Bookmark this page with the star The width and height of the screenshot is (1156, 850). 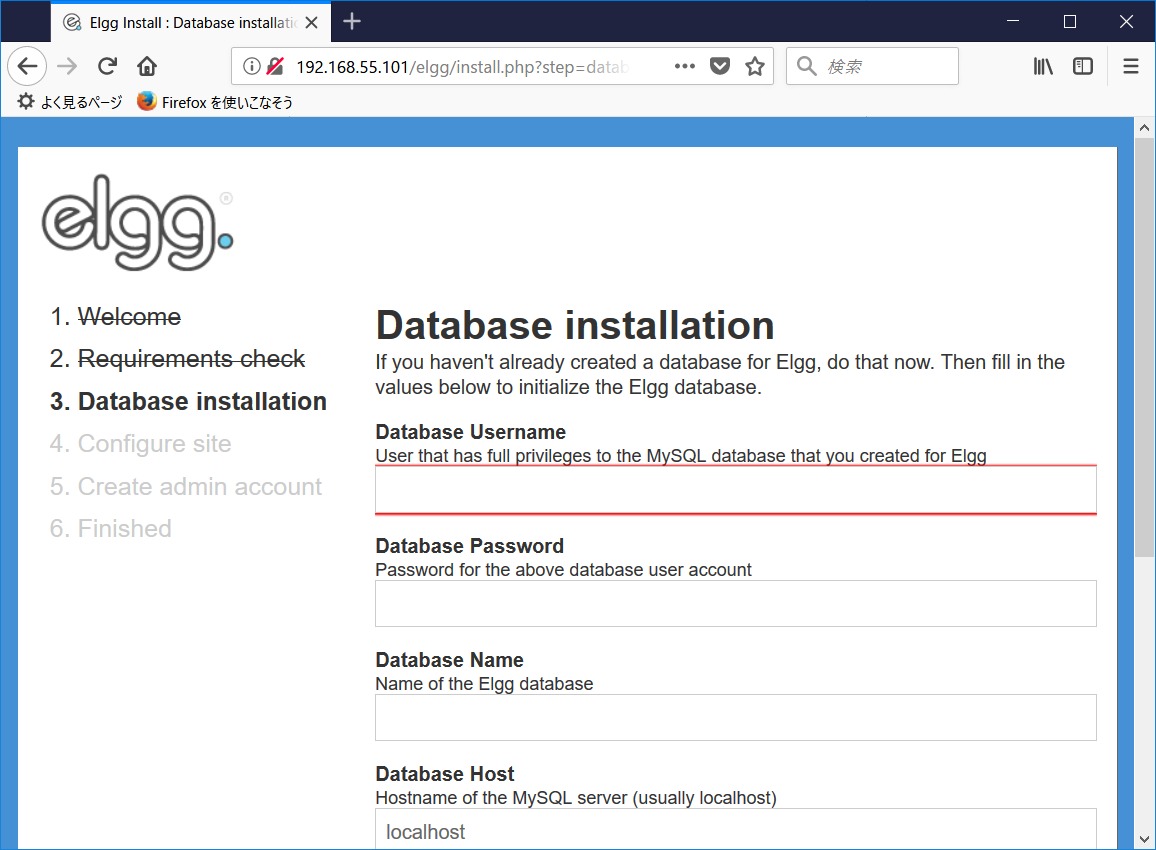pos(755,66)
